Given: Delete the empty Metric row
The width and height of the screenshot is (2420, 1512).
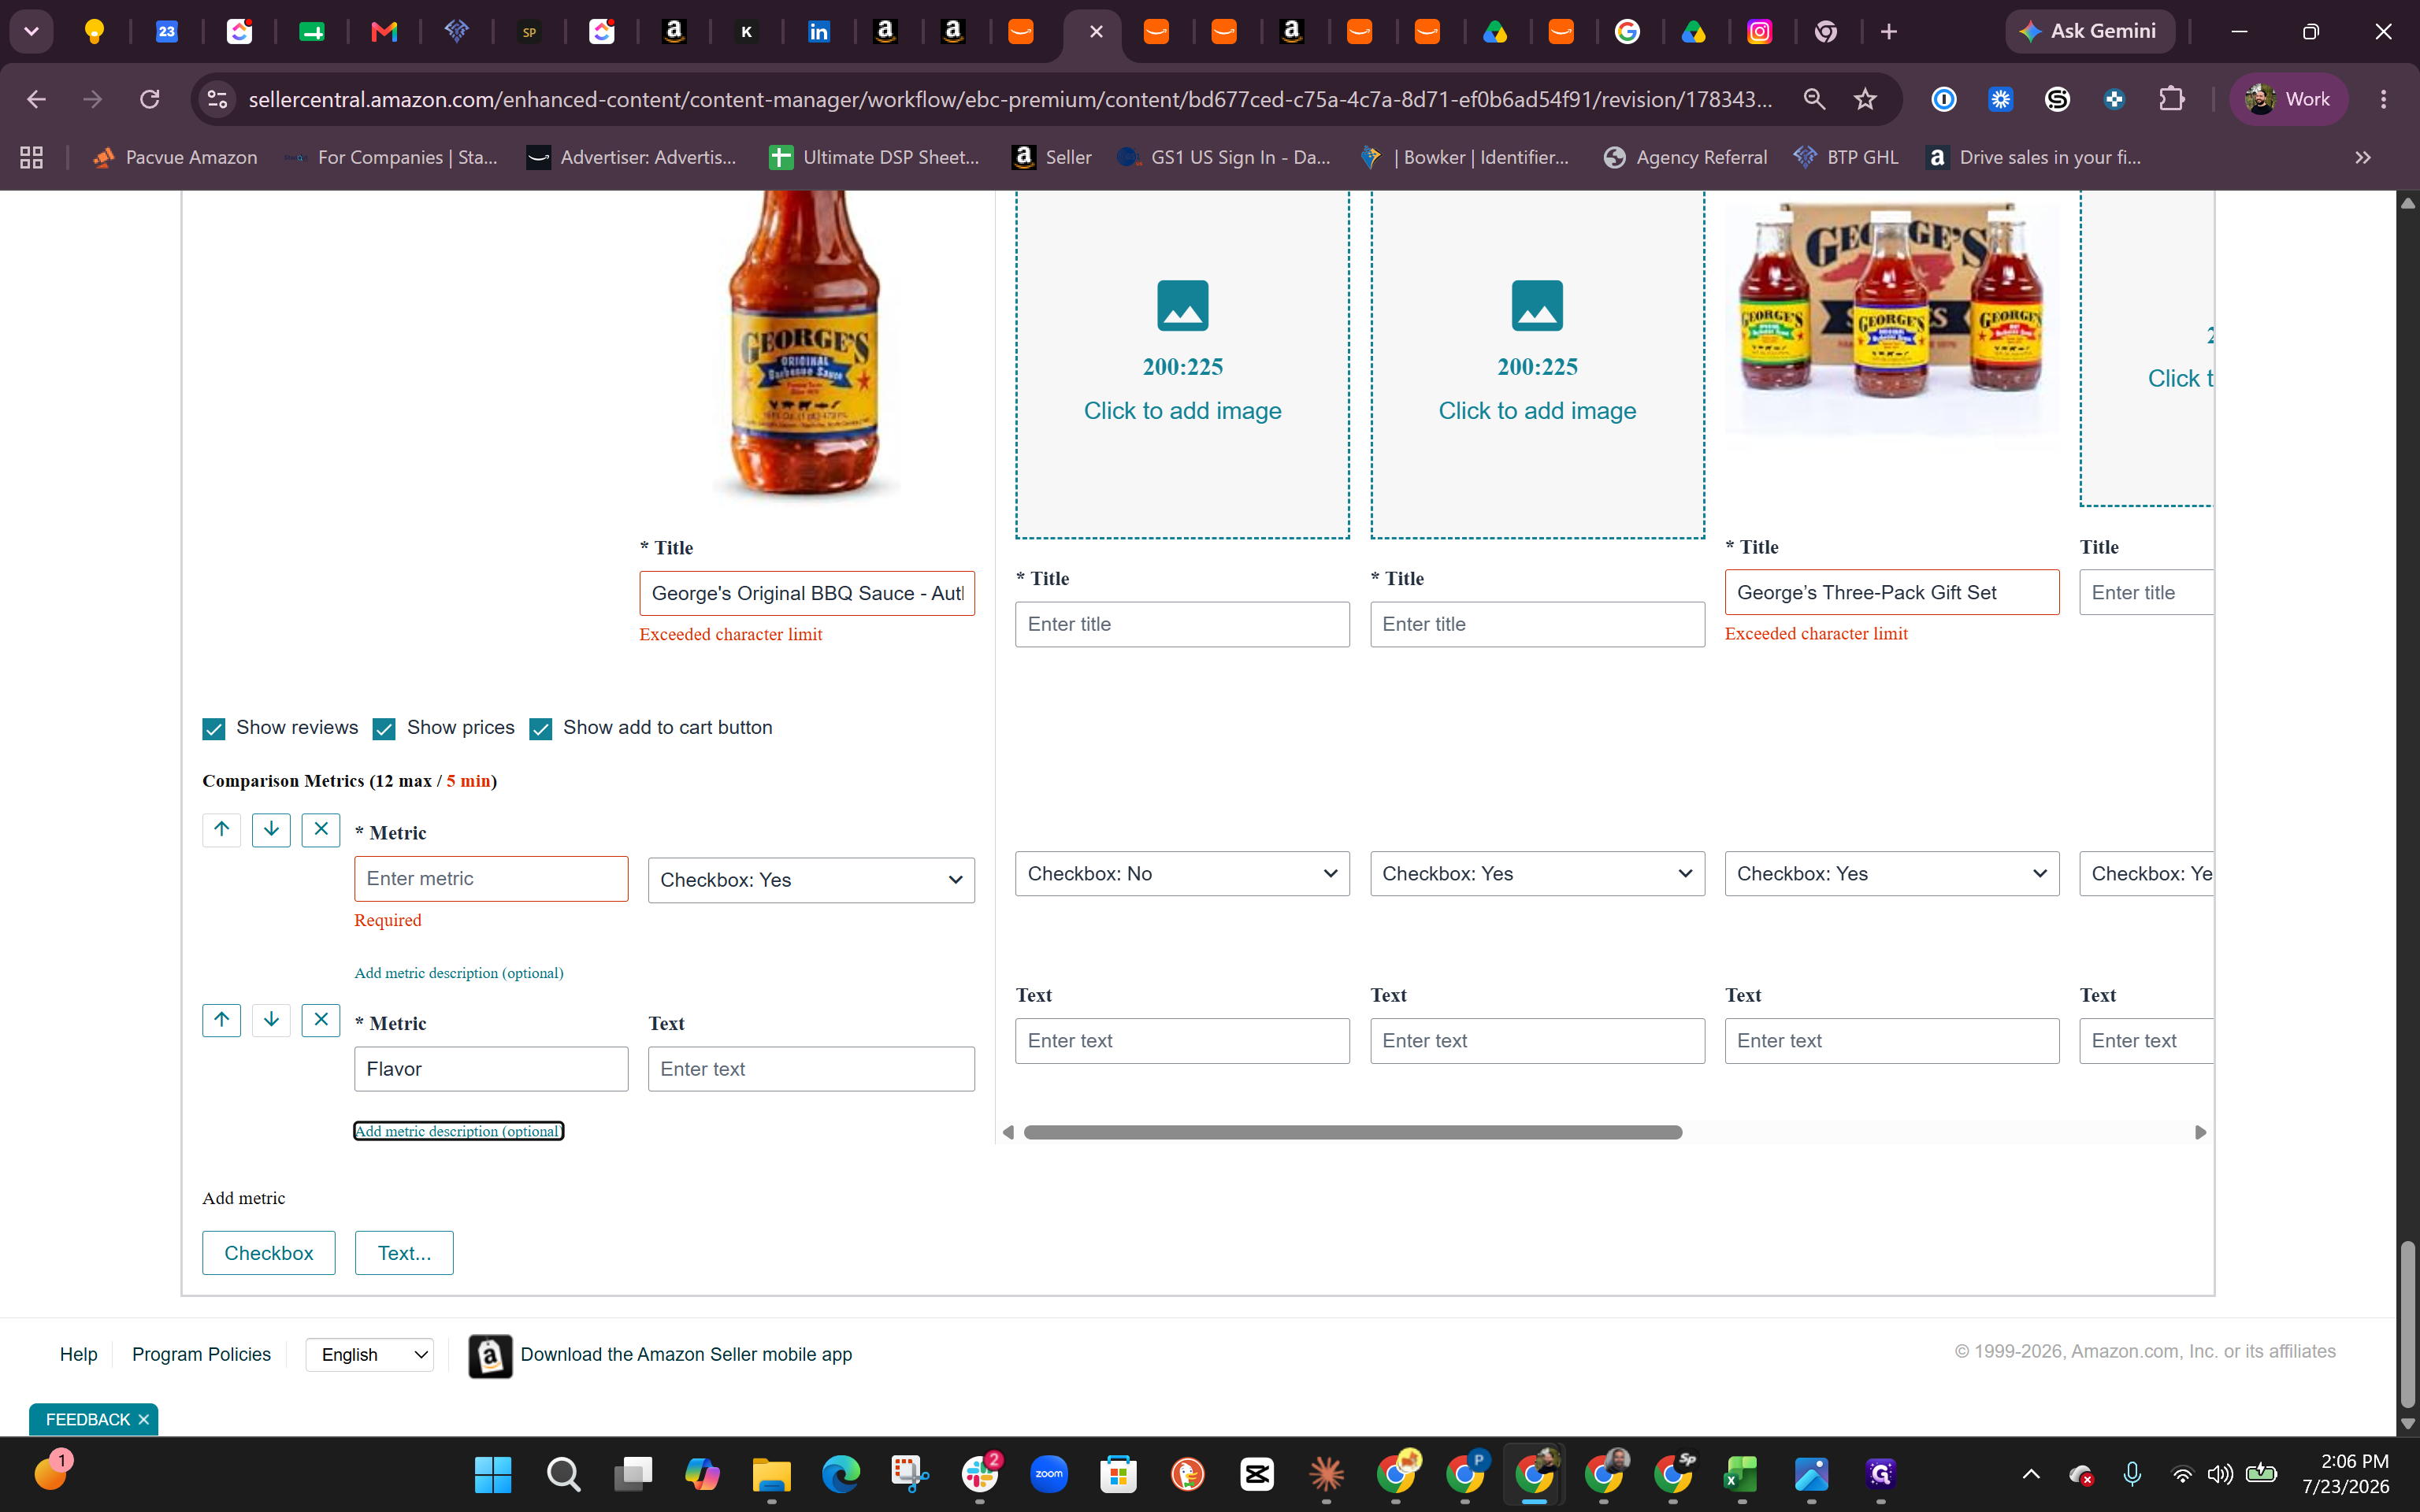Looking at the screenshot, I should (x=321, y=829).
